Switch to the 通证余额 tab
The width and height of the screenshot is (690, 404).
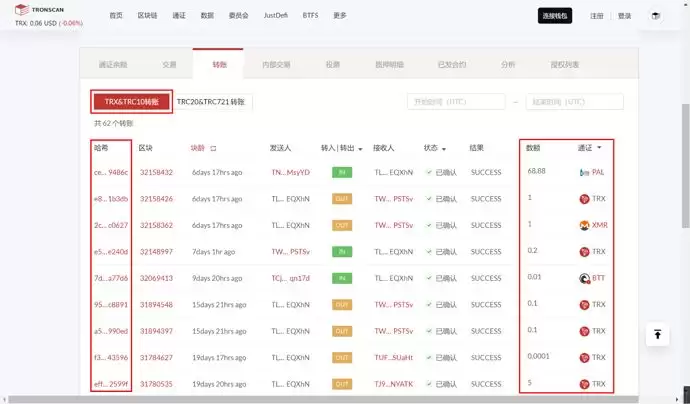point(113,65)
